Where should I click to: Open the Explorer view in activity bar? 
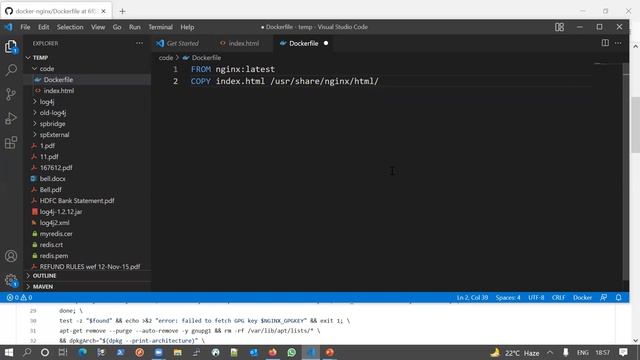coord(11,47)
